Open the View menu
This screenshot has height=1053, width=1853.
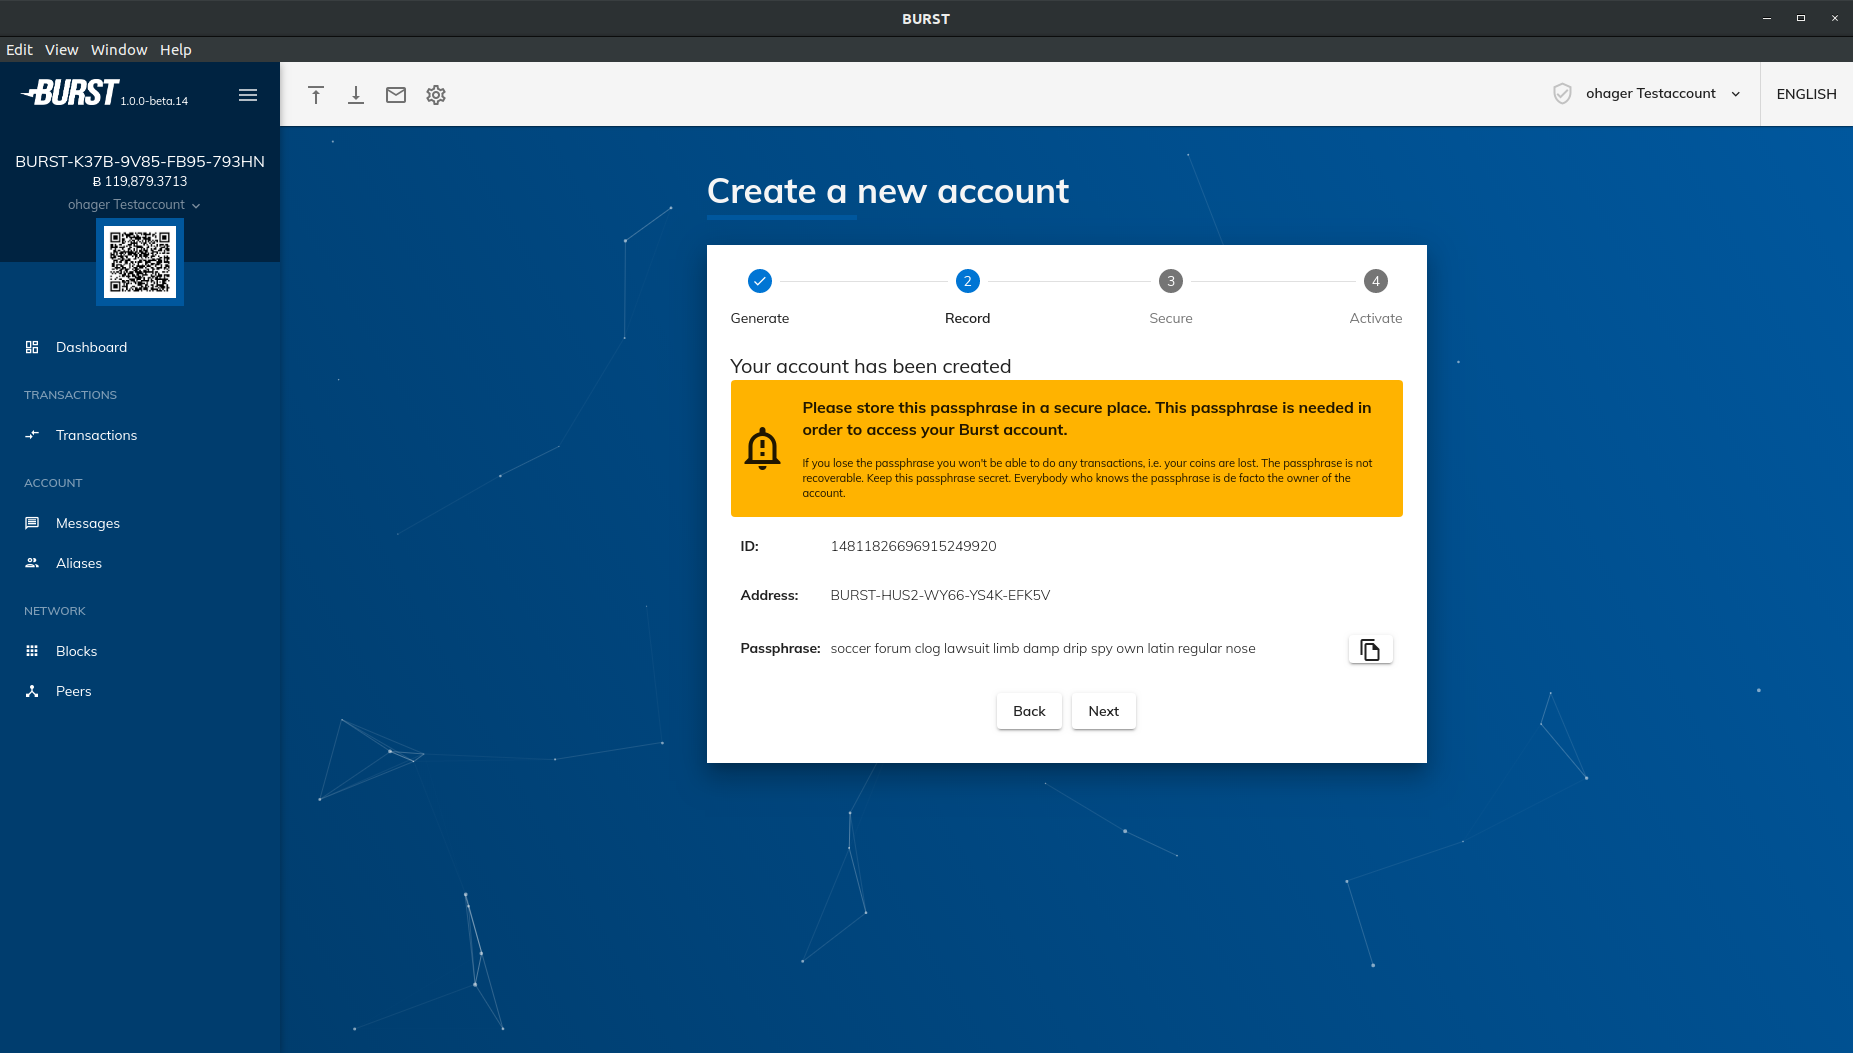coord(61,50)
